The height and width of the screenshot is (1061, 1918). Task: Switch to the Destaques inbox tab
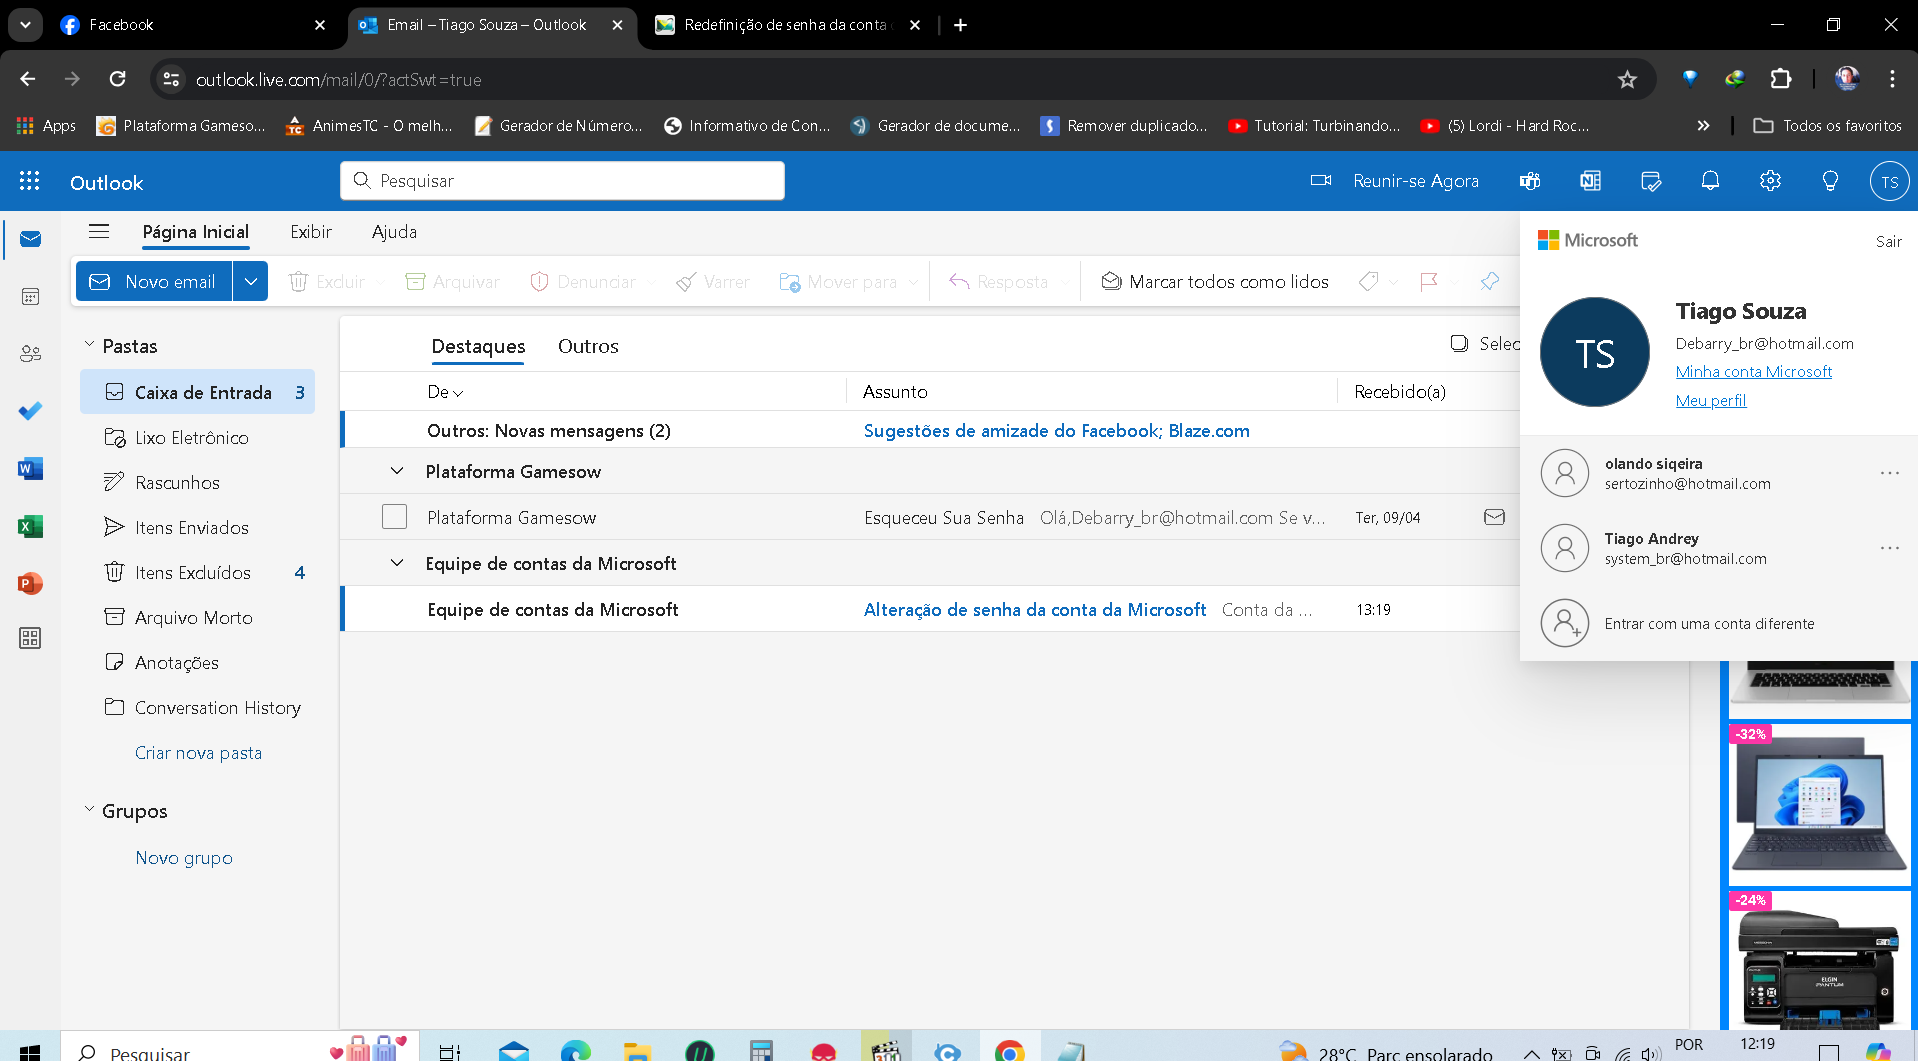pos(478,346)
